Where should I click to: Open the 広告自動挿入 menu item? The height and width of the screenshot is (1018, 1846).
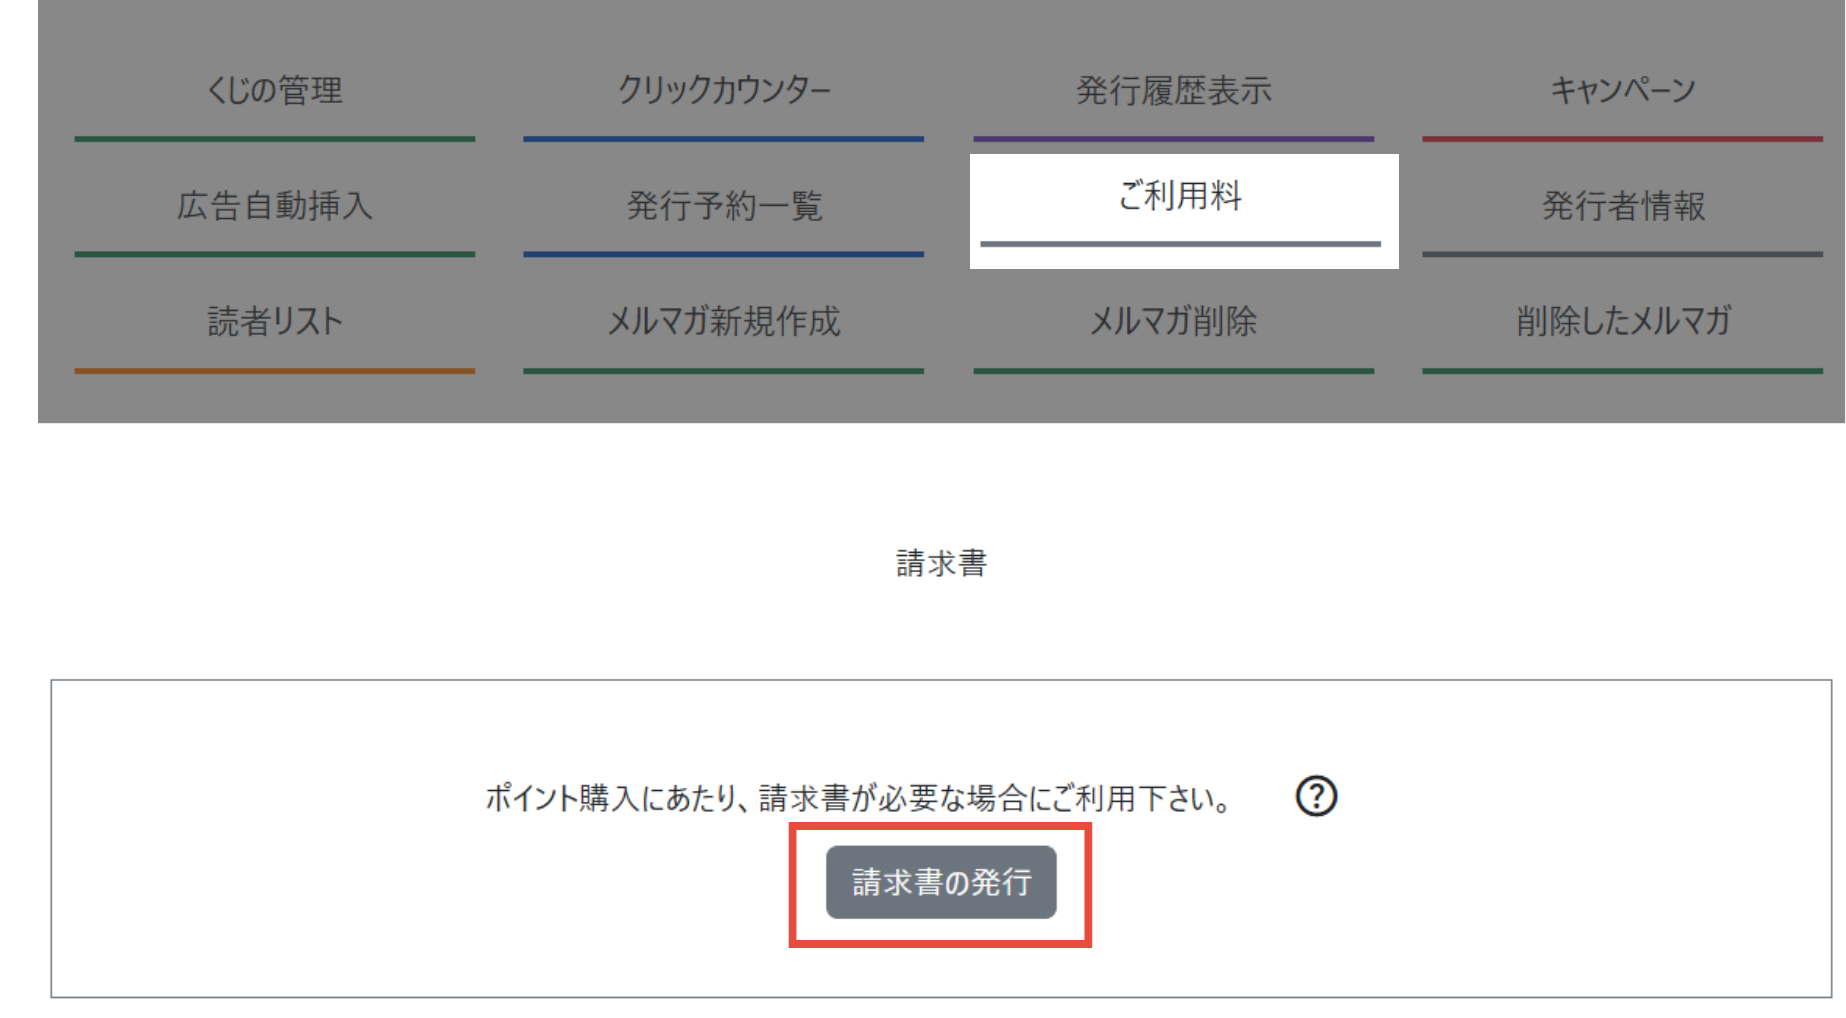pos(274,206)
